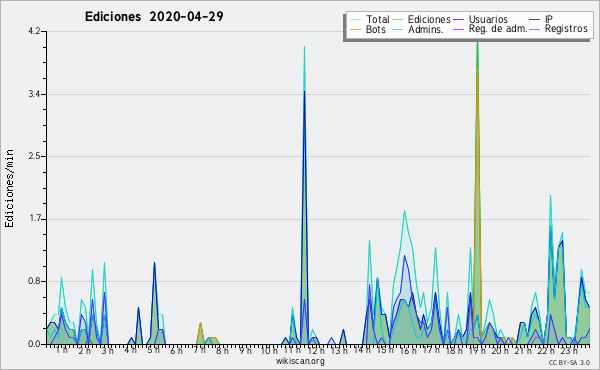
Task: Select the 5 h tick label
Action: [x=153, y=350]
